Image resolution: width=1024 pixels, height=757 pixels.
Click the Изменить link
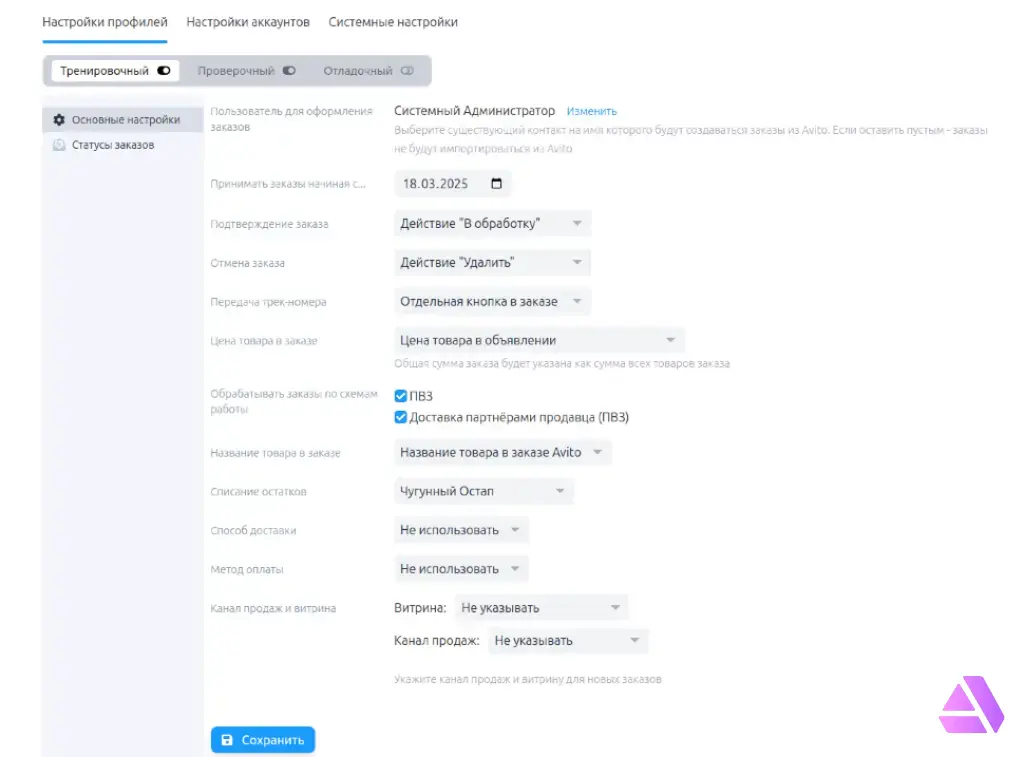[592, 111]
